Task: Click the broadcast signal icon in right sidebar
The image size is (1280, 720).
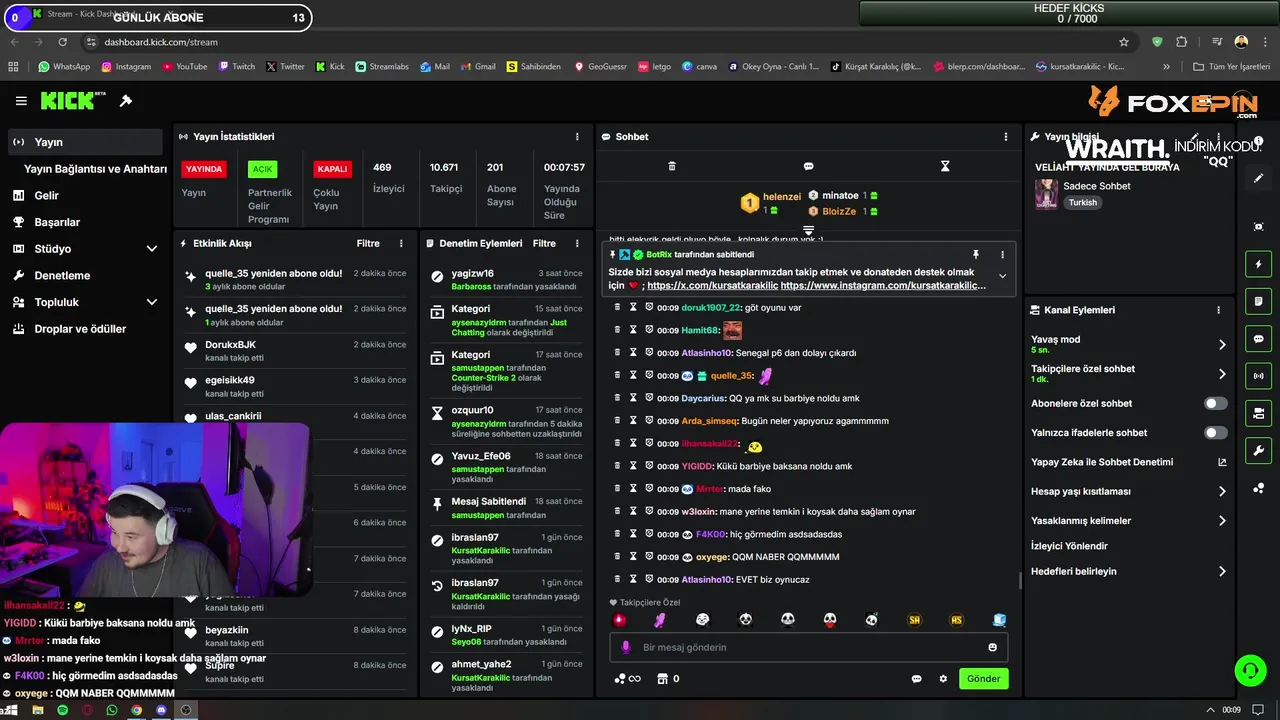Action: tap(1259, 376)
